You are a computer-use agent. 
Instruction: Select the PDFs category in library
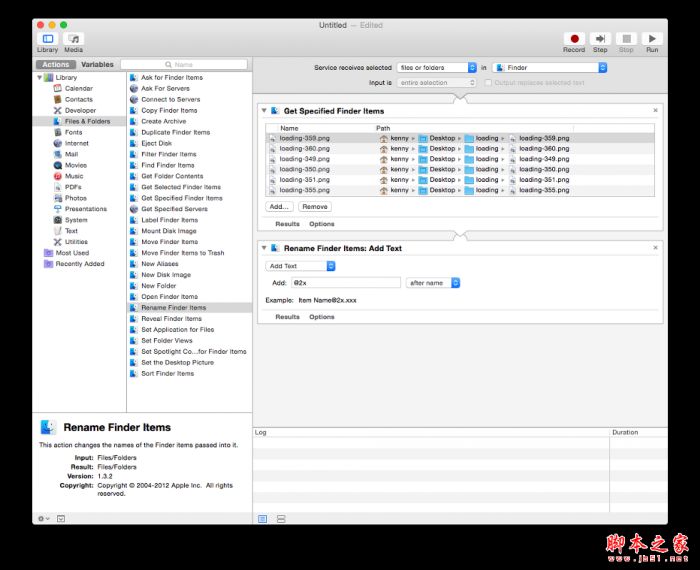[x=73, y=187]
